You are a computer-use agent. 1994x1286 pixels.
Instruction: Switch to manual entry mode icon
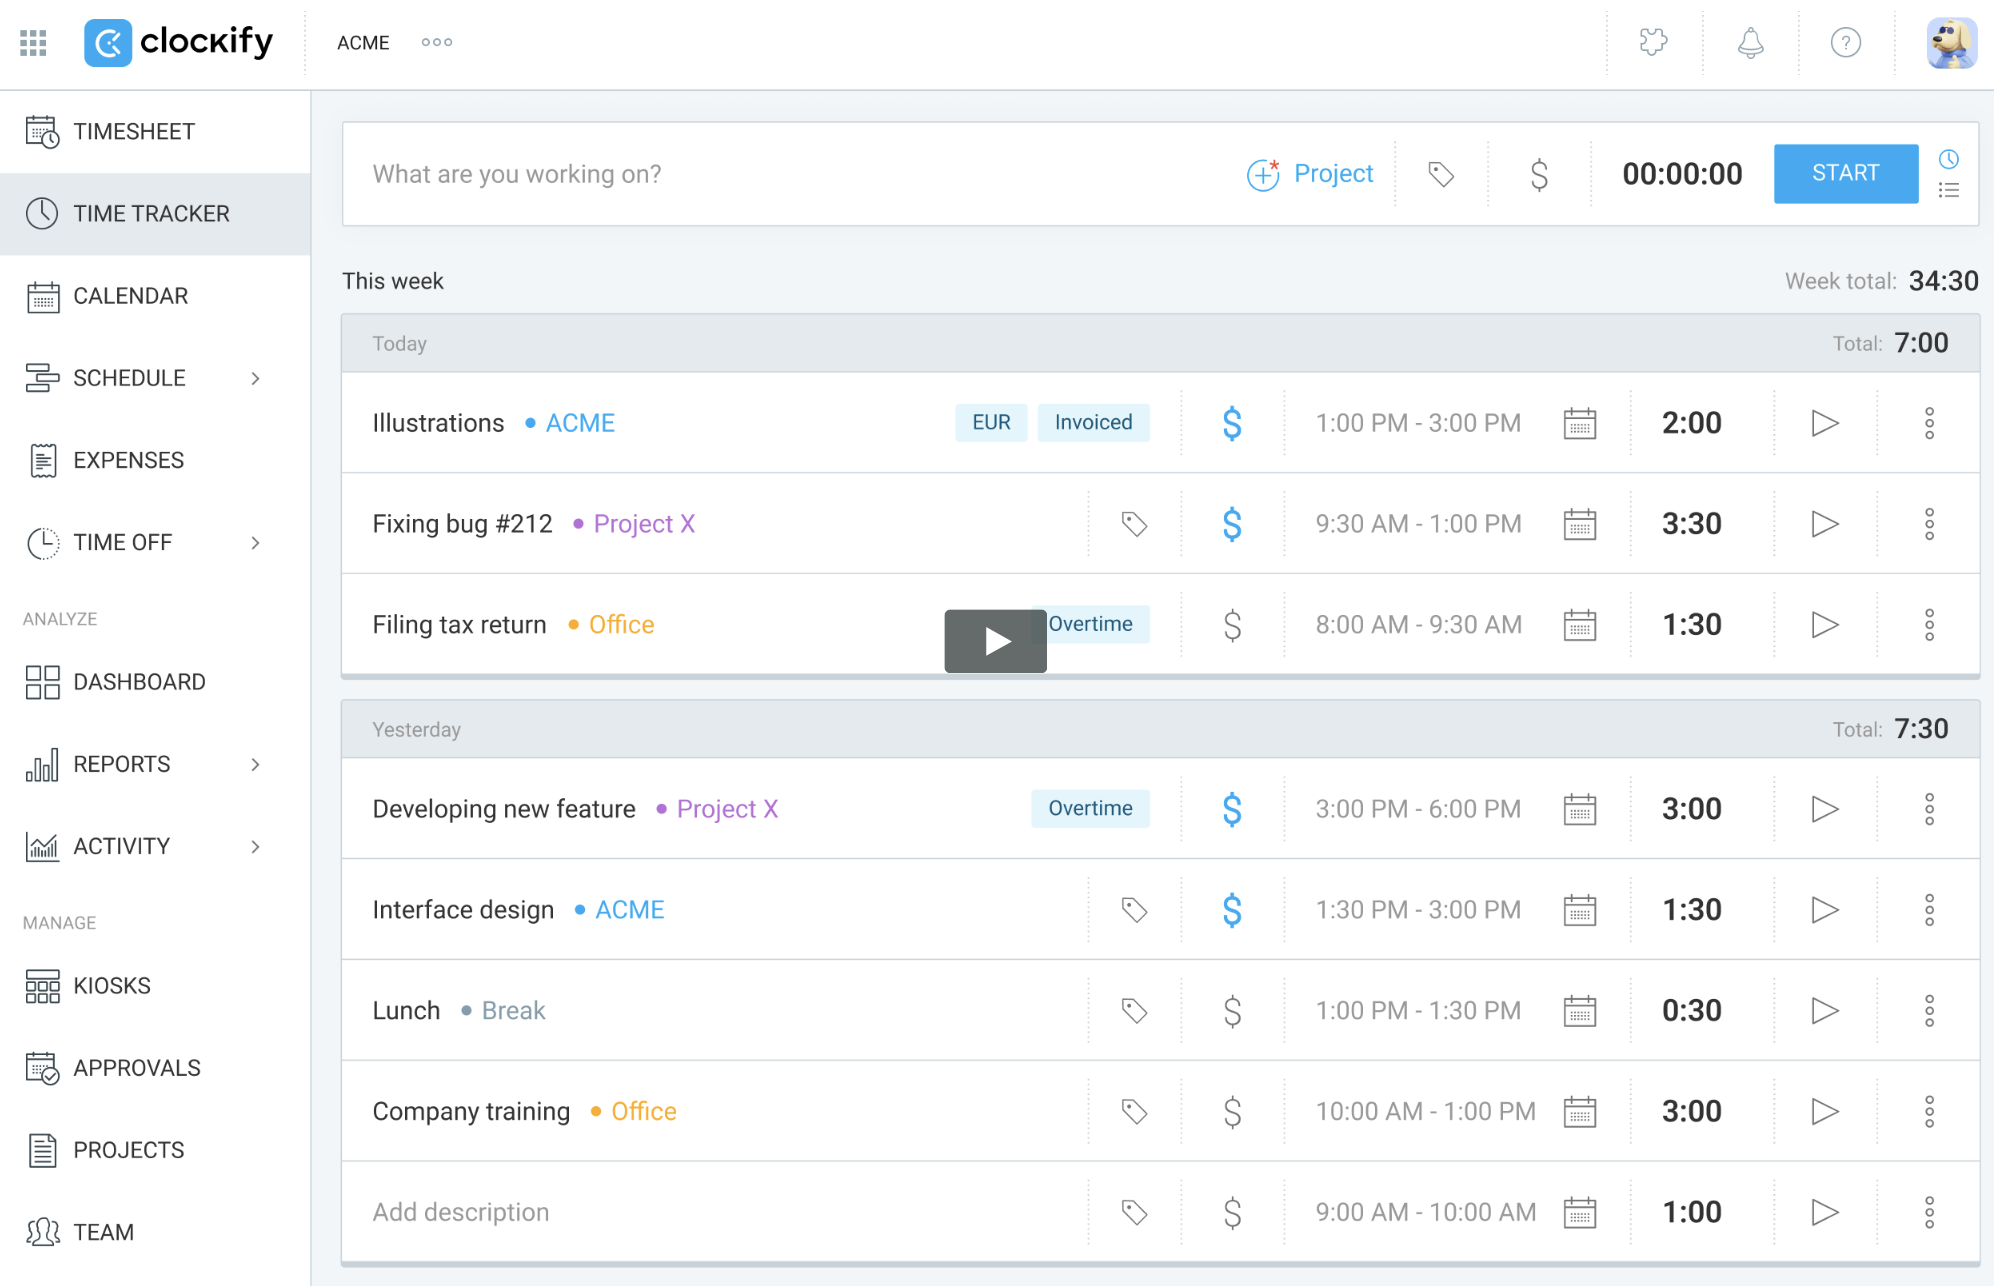tap(1948, 190)
